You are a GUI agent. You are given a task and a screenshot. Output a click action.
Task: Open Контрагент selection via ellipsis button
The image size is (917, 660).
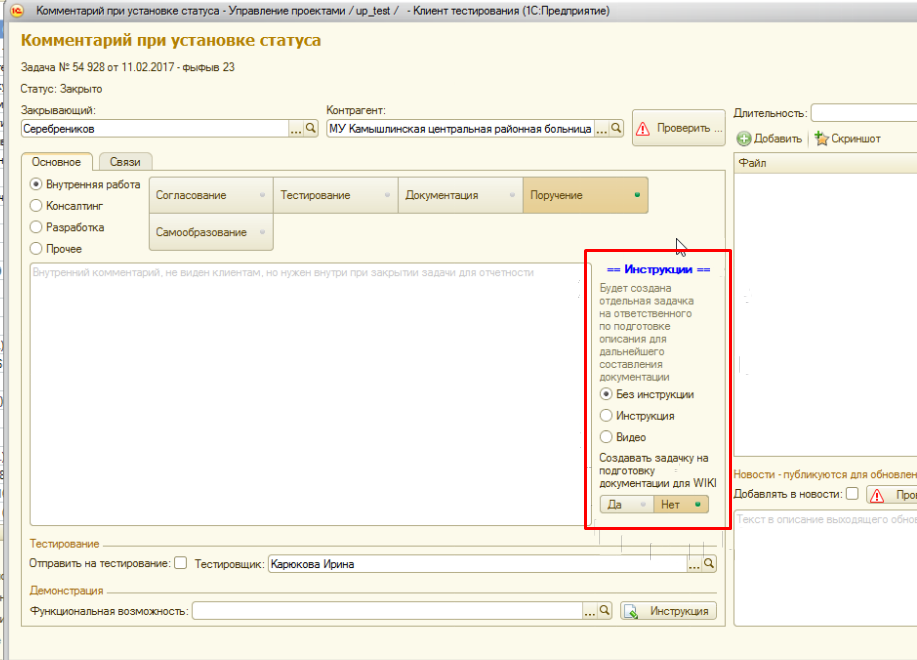click(601, 129)
